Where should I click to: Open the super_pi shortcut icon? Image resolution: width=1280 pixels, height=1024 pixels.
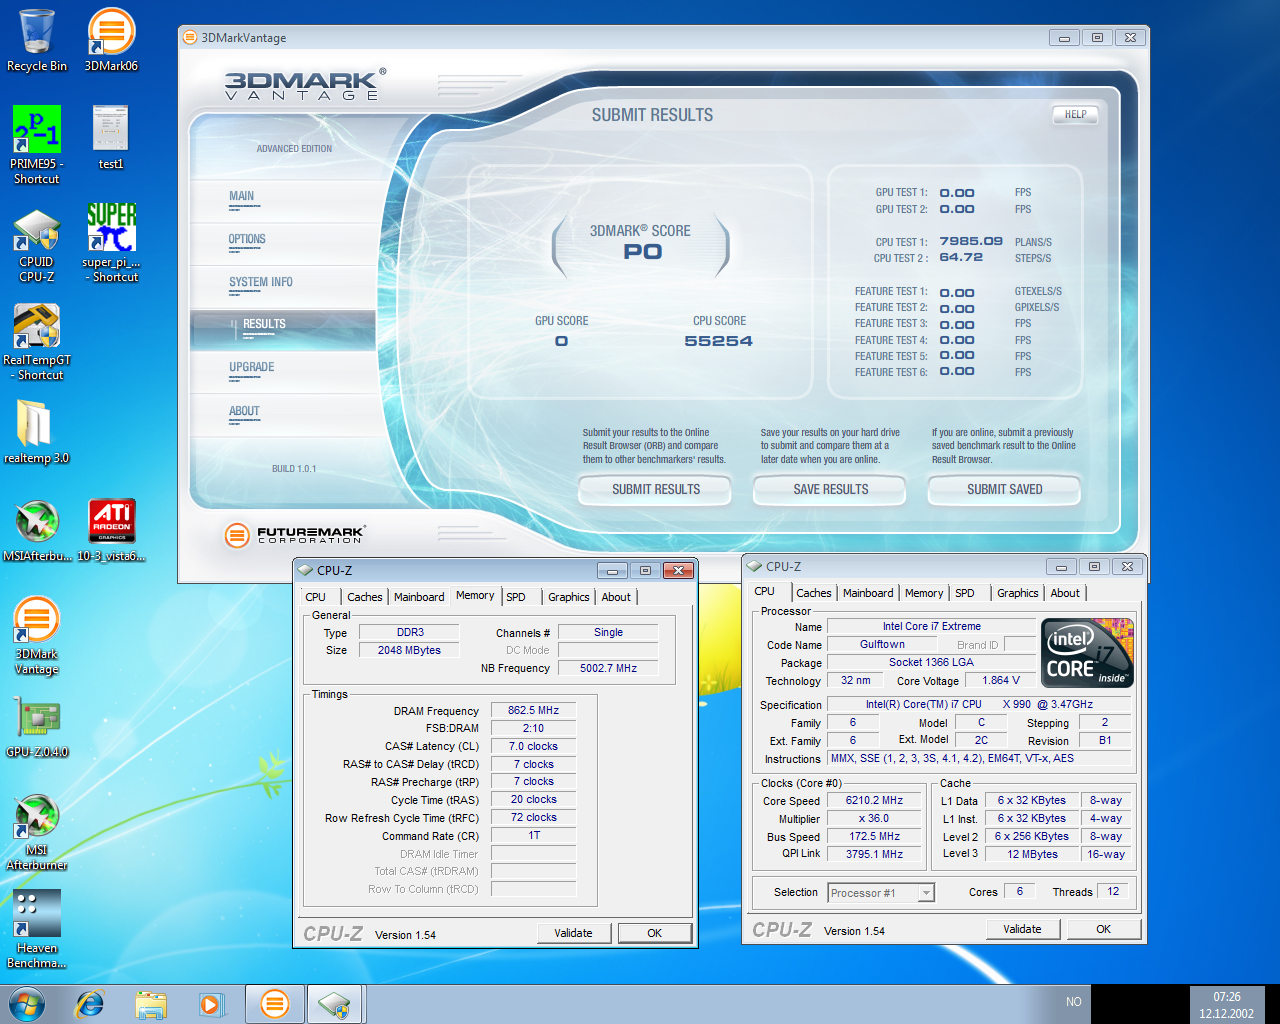click(x=111, y=243)
